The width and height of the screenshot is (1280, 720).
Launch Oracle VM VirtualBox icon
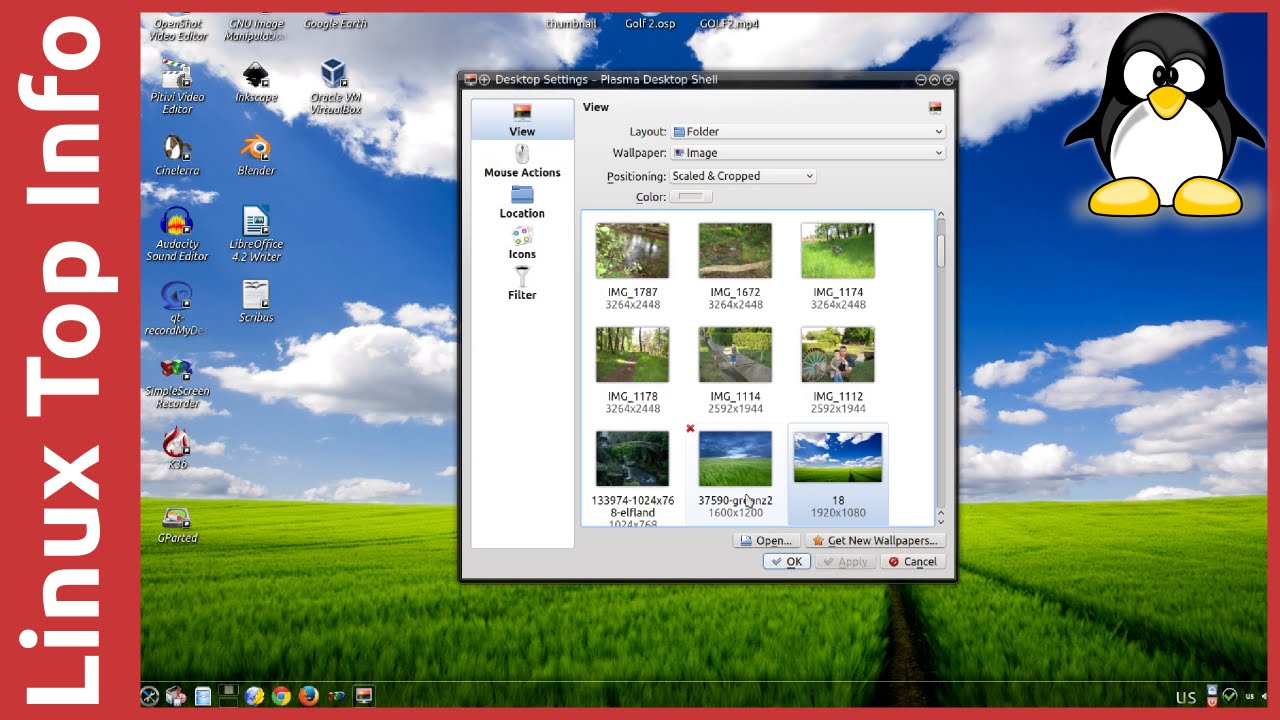335,85
